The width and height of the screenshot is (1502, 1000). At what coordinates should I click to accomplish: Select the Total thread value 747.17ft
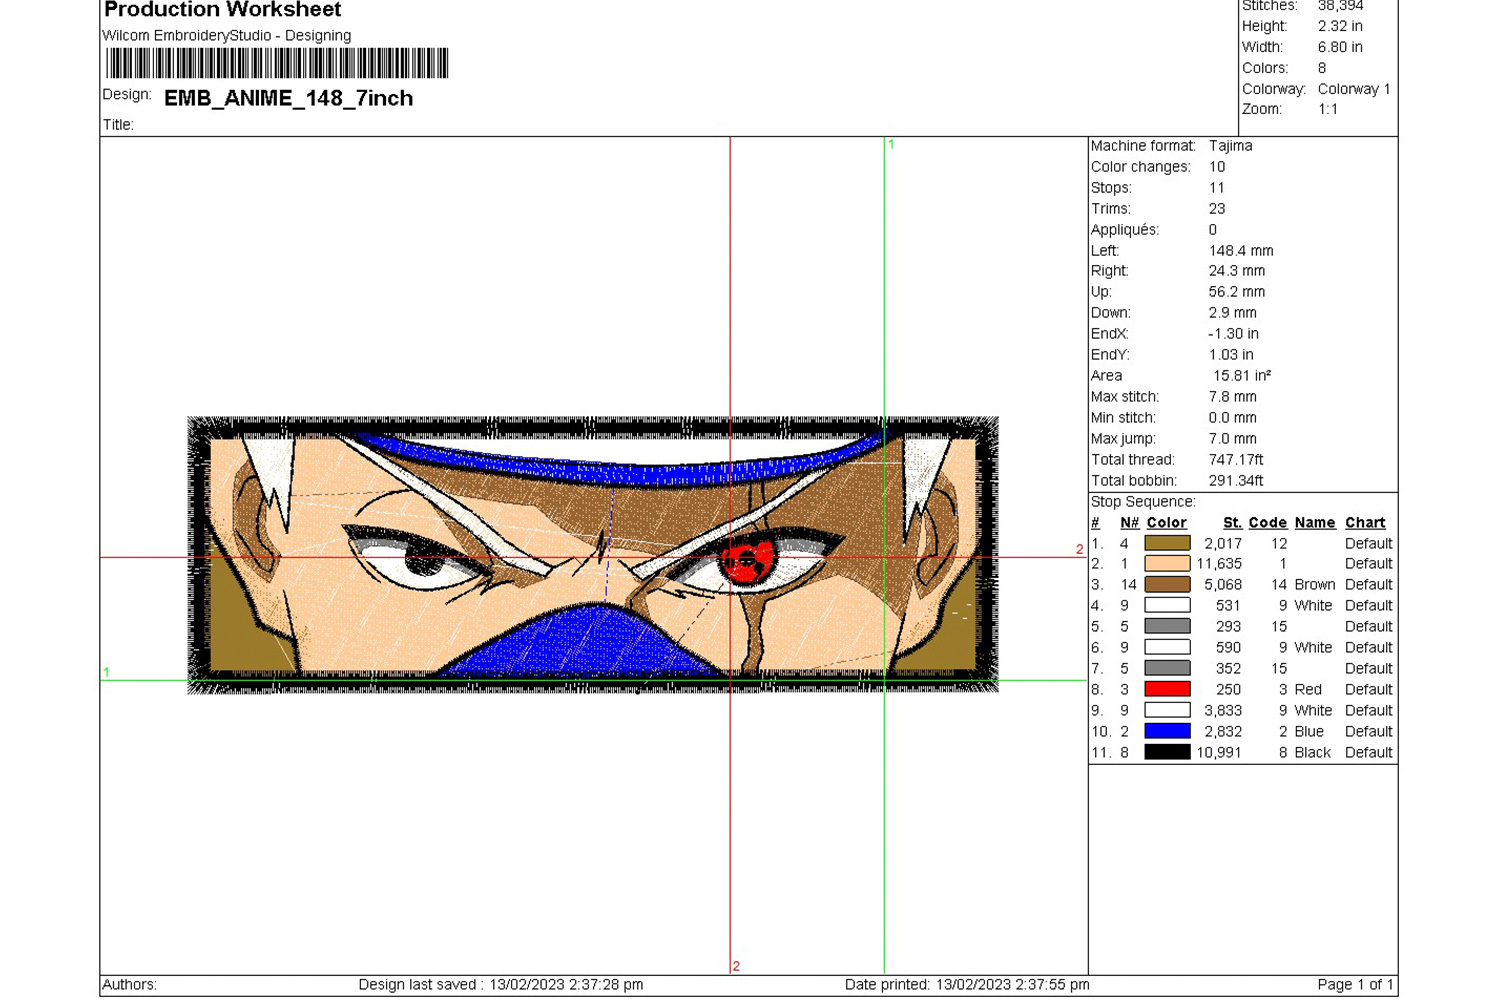(1236, 460)
